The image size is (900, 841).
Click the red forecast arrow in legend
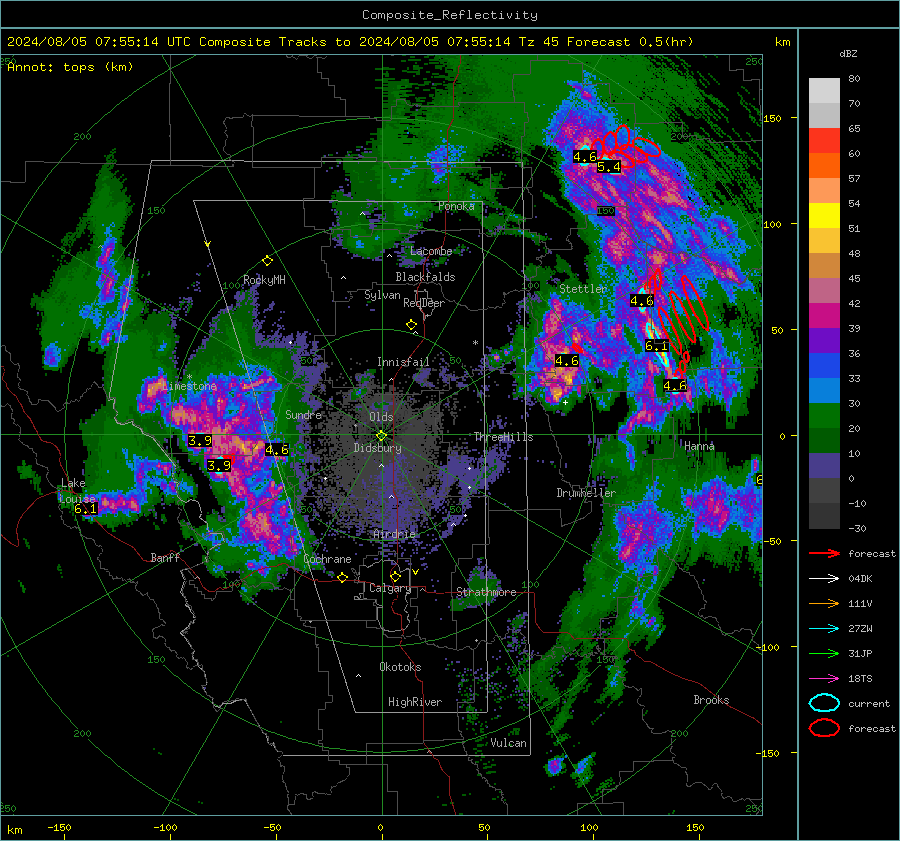[824, 553]
